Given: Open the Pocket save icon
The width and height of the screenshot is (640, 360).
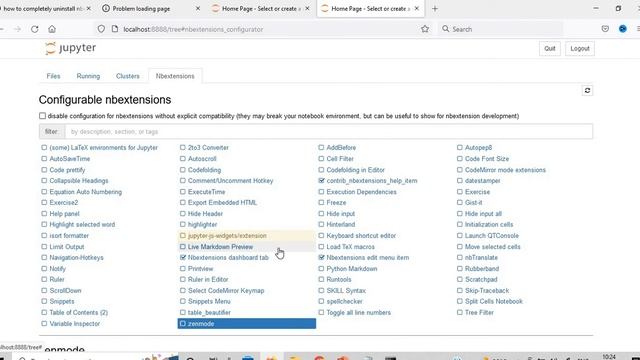Looking at the screenshot, I should 605,29.
